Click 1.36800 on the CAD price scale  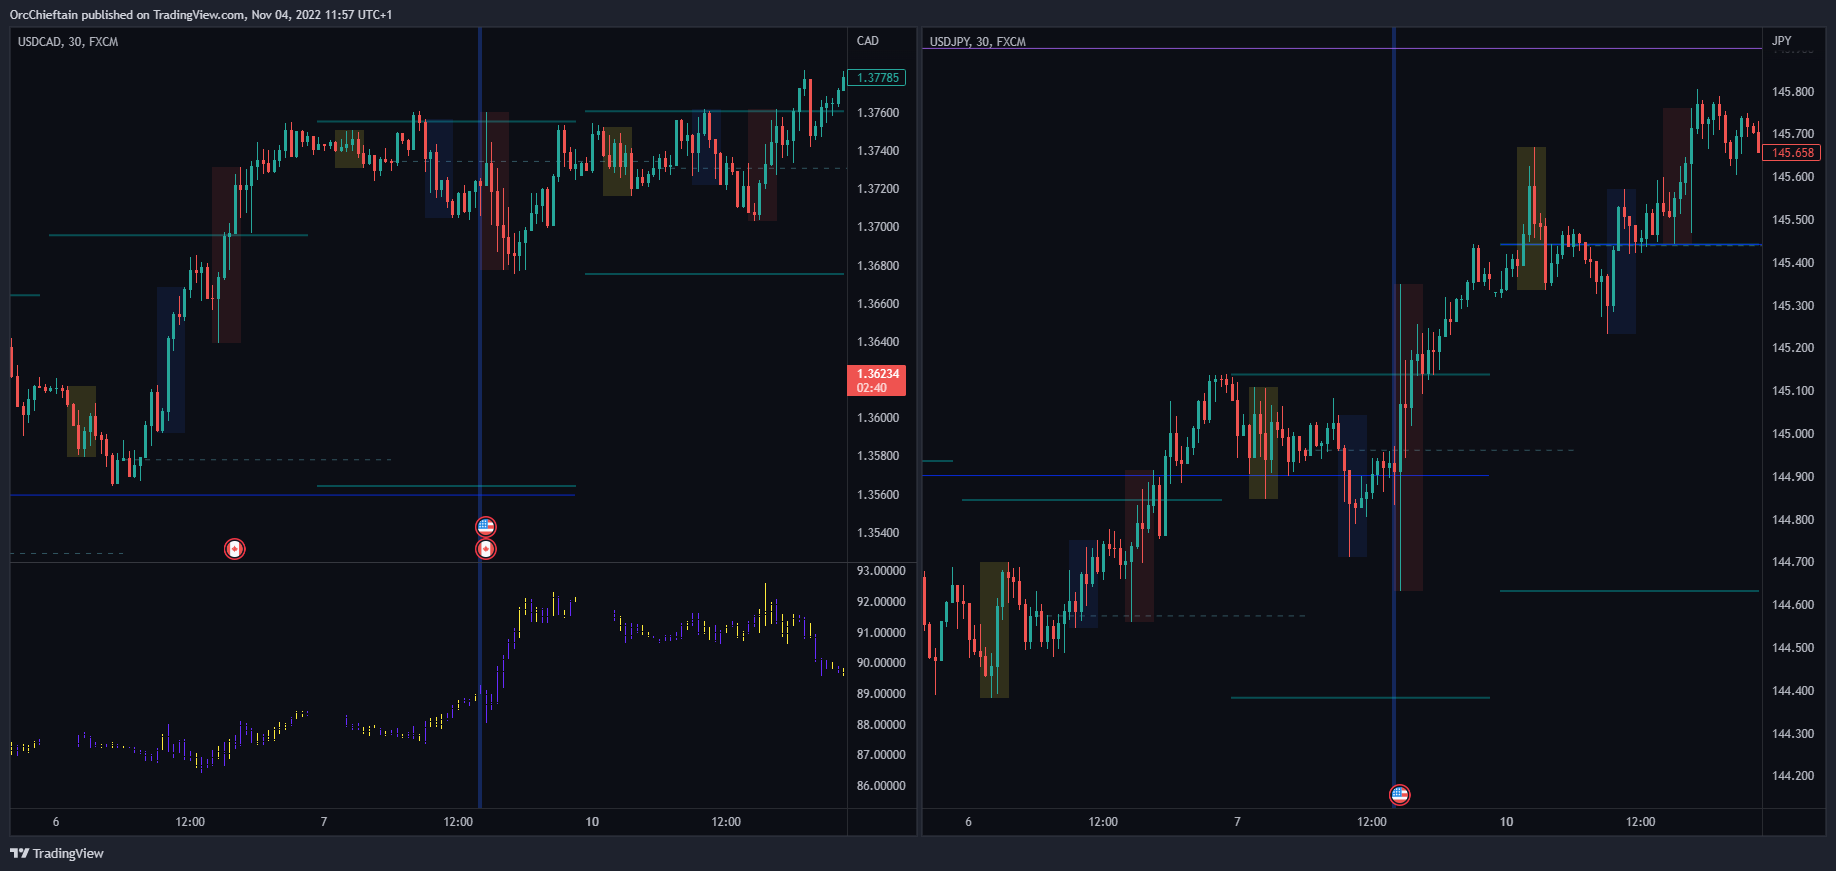[x=878, y=266]
